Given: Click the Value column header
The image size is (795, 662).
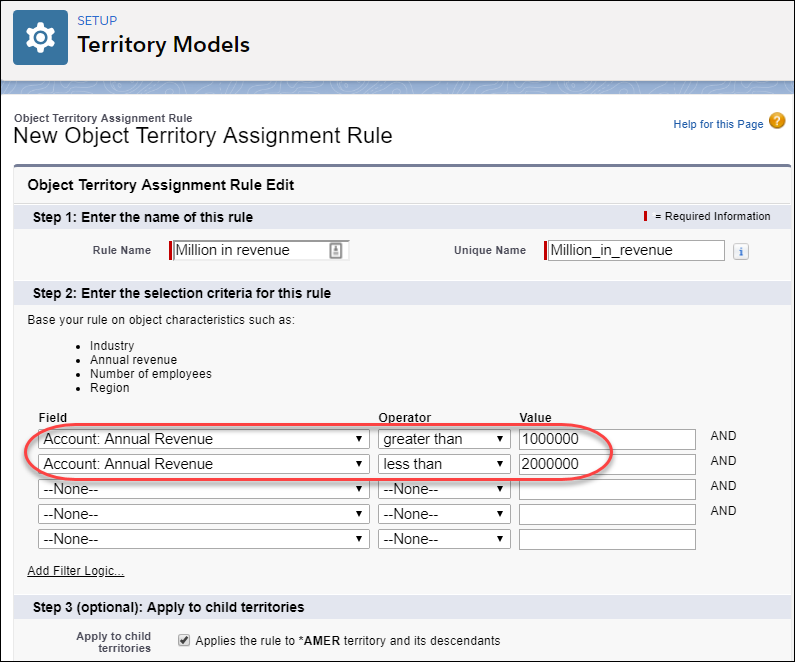Looking at the screenshot, I should coord(535,418).
